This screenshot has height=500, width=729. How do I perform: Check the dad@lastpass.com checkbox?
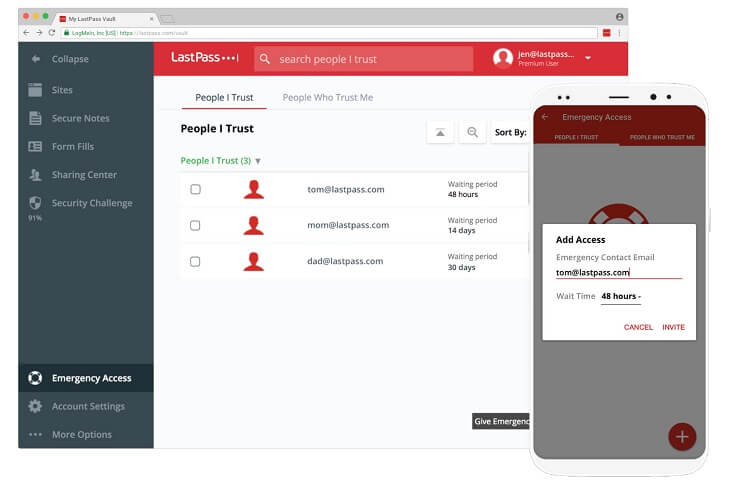tap(195, 261)
